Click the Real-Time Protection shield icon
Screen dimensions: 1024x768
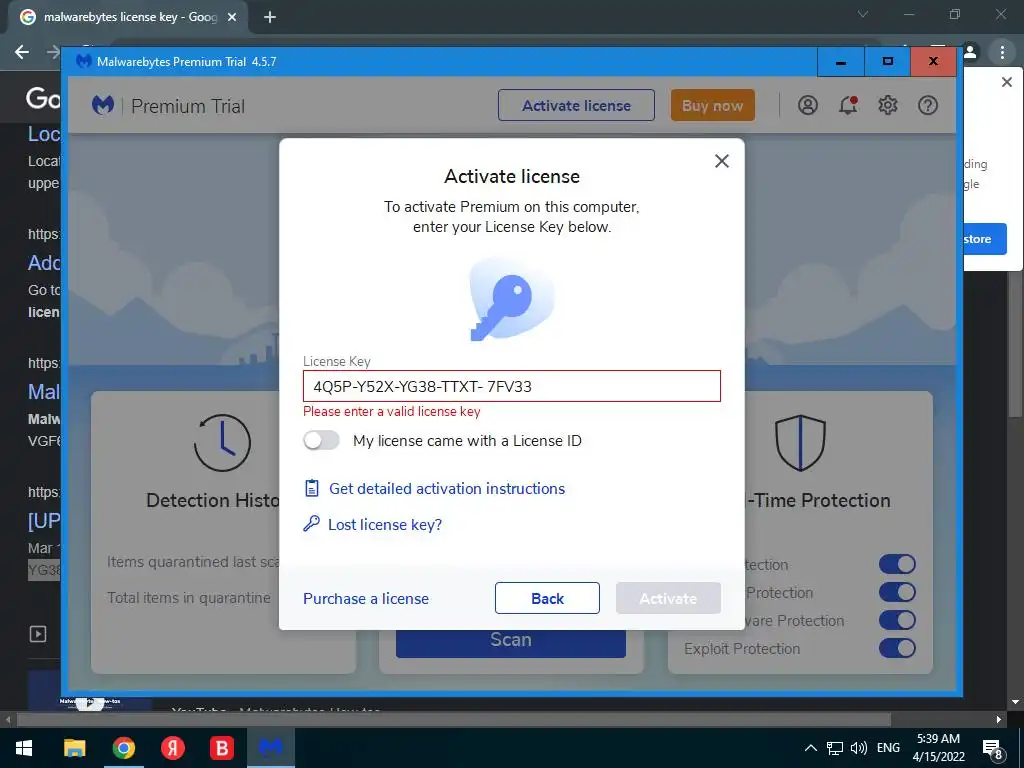[800, 443]
